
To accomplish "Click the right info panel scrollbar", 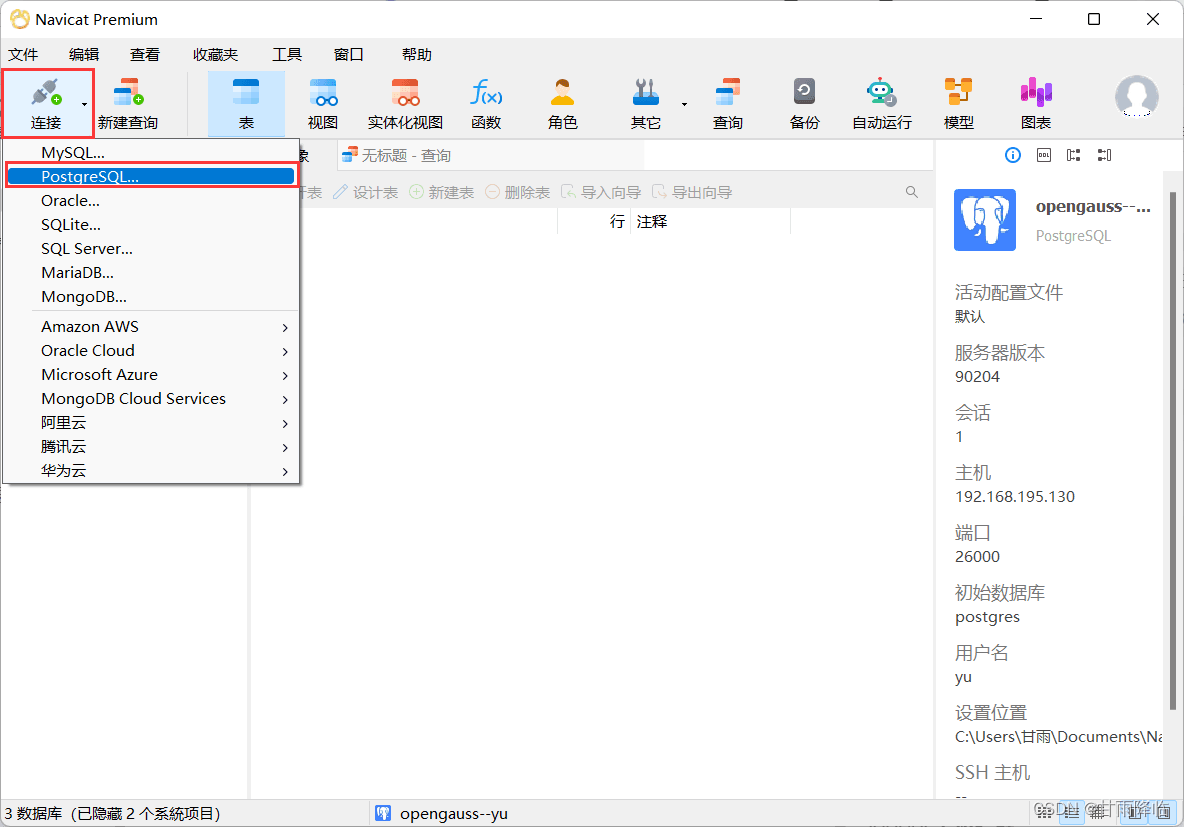I will (1172, 449).
